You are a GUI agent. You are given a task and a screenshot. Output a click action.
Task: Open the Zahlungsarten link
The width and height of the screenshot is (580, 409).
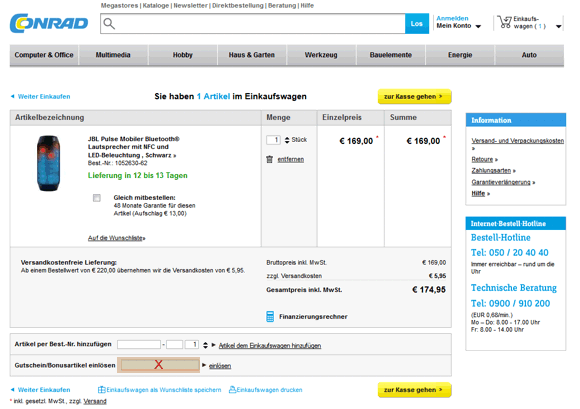pos(491,170)
